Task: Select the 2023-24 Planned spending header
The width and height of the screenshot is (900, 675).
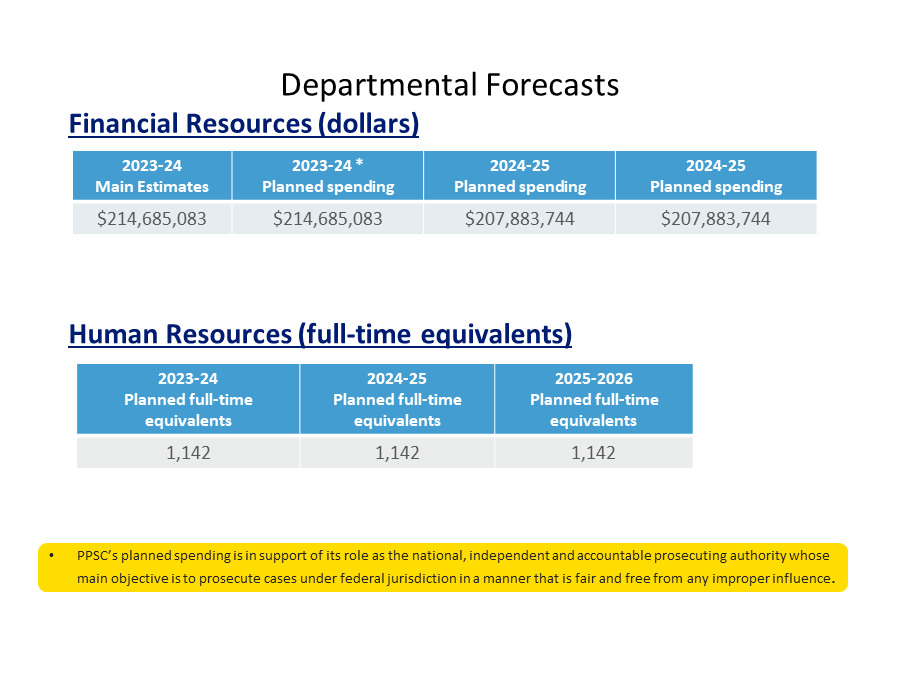Action: [327, 175]
